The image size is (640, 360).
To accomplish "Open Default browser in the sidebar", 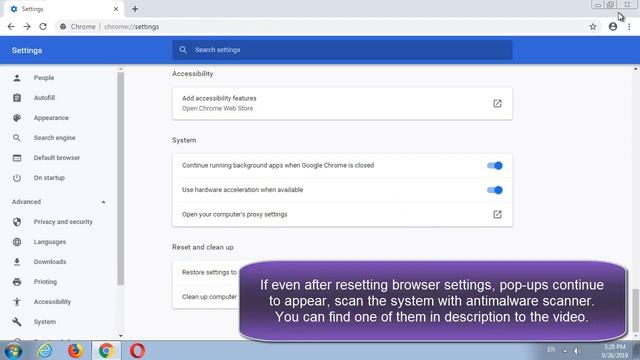I will [x=57, y=158].
